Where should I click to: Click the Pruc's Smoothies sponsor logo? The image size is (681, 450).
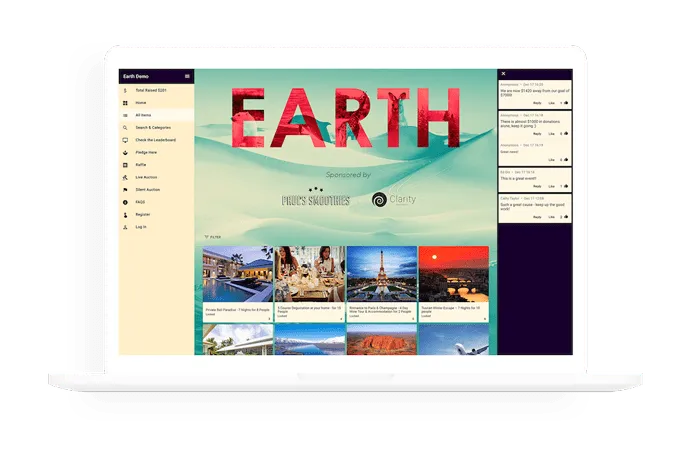coord(316,197)
